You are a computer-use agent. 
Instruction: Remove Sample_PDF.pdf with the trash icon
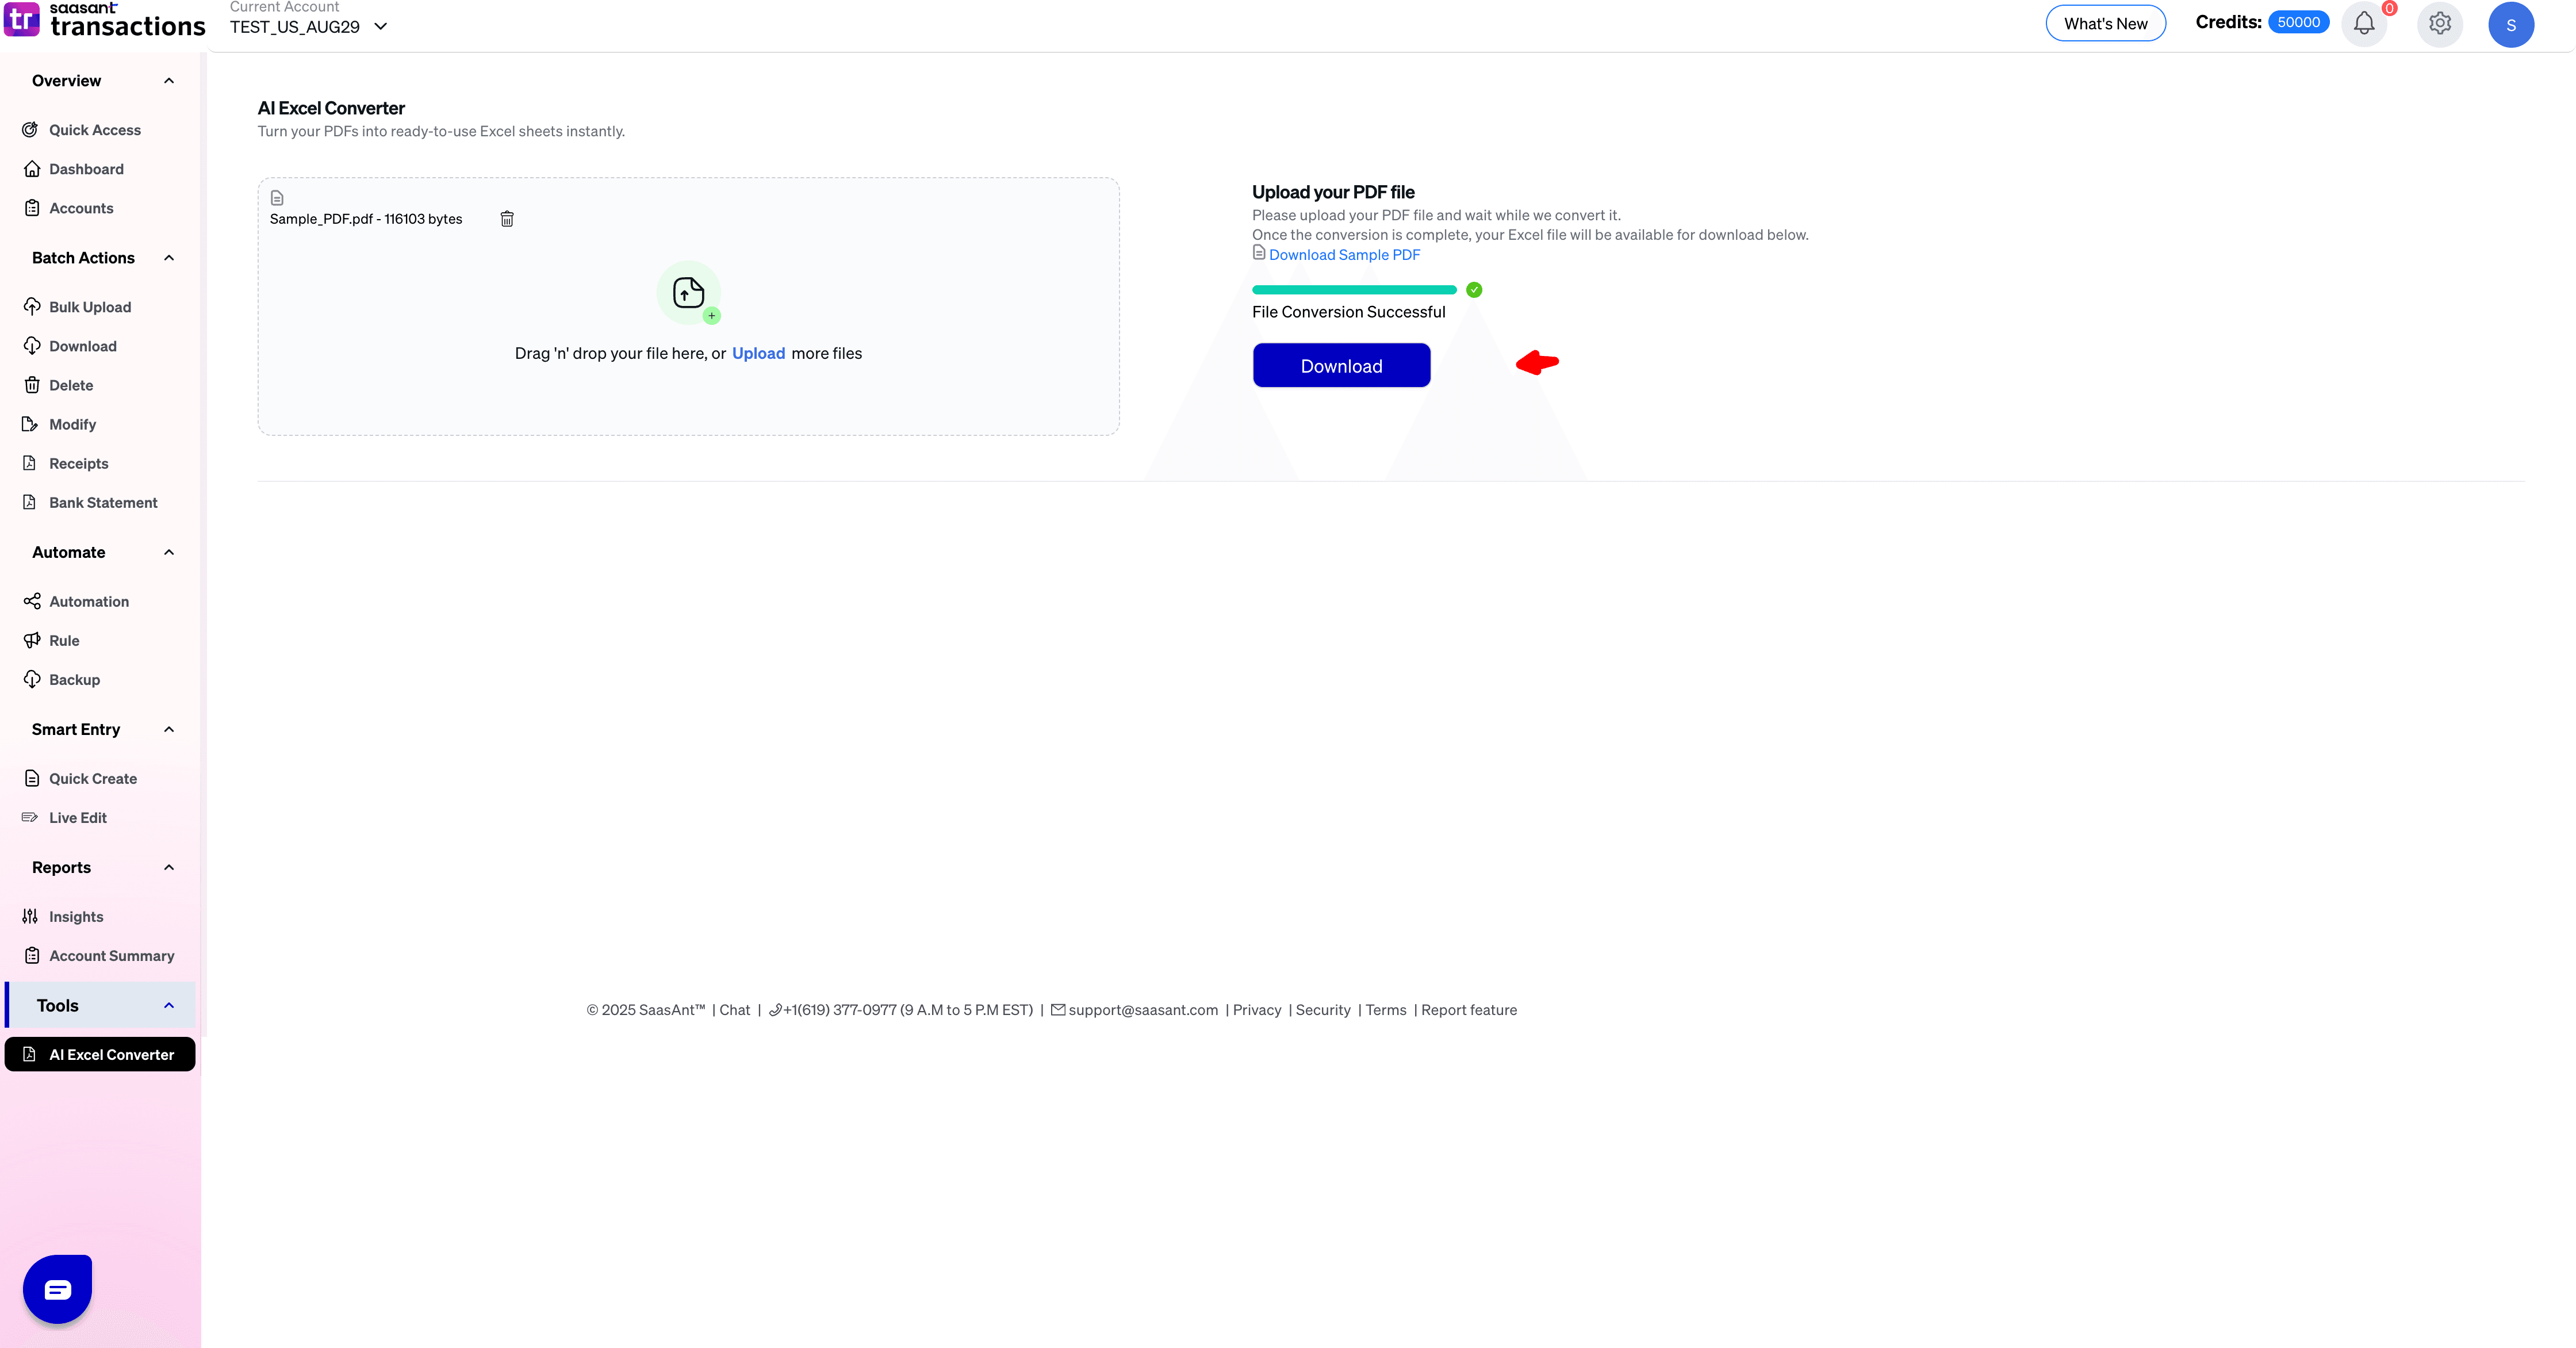[507, 219]
